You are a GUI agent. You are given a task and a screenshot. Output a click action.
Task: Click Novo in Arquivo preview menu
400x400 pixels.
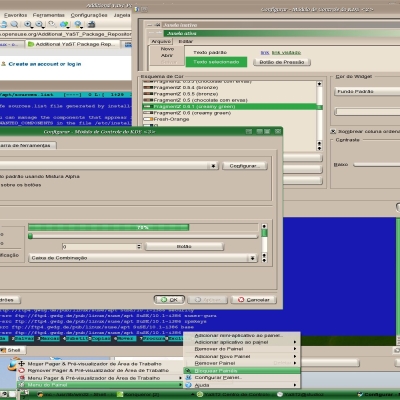pyautogui.click(x=167, y=49)
